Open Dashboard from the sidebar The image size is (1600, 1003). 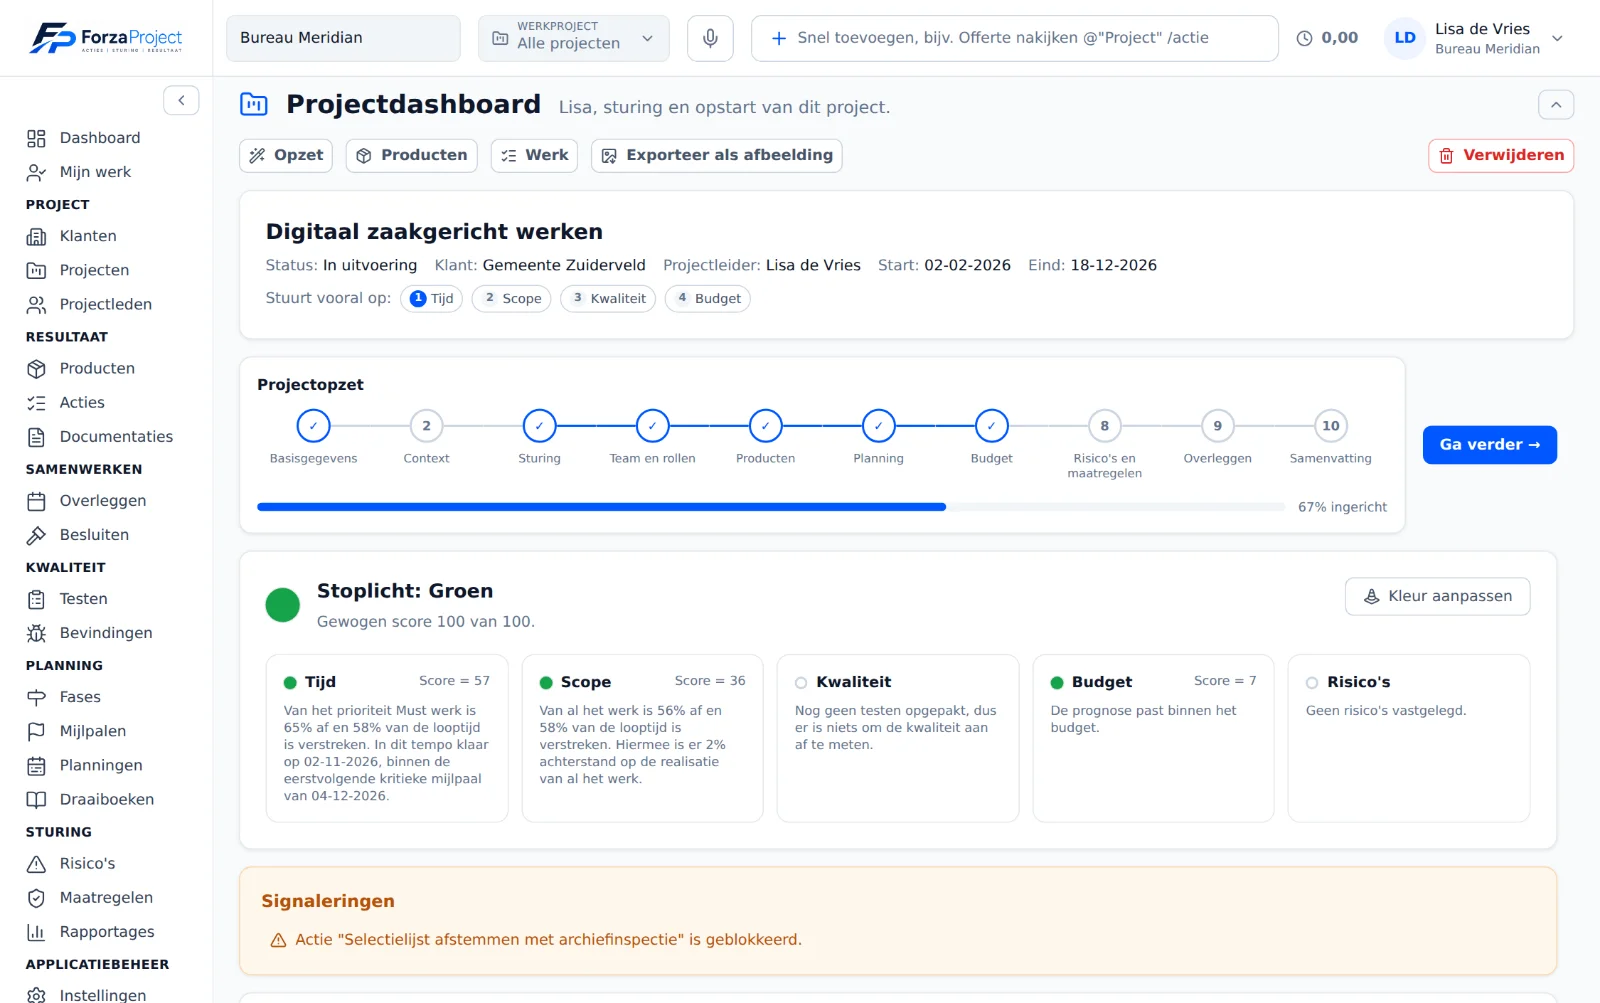(x=100, y=138)
